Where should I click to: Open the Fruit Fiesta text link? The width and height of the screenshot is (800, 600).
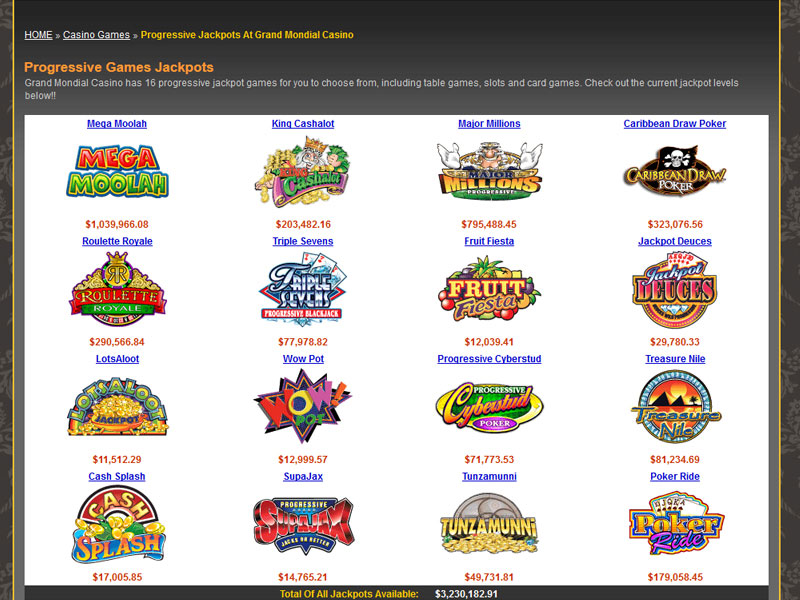(x=489, y=241)
